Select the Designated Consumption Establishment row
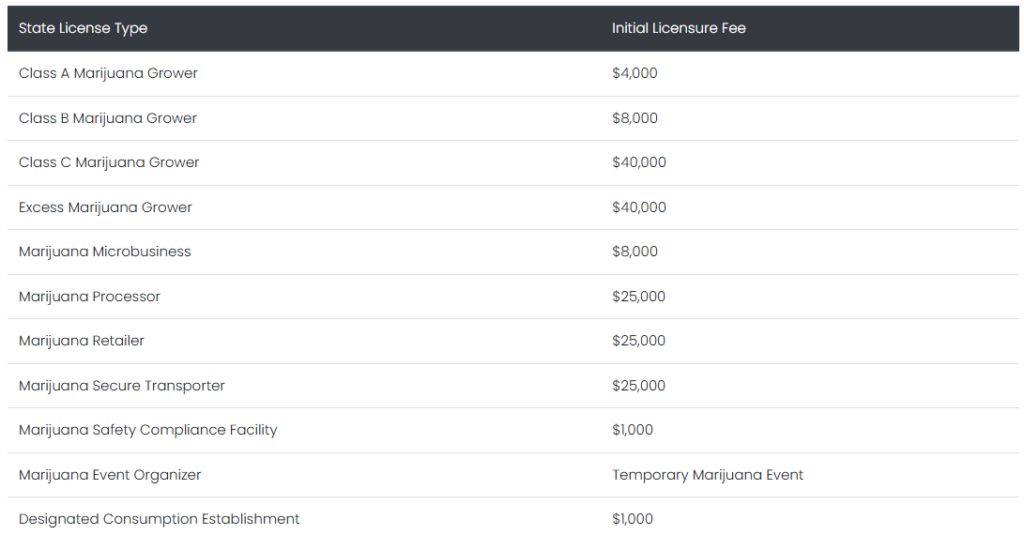The width and height of the screenshot is (1024, 535). click(159, 519)
